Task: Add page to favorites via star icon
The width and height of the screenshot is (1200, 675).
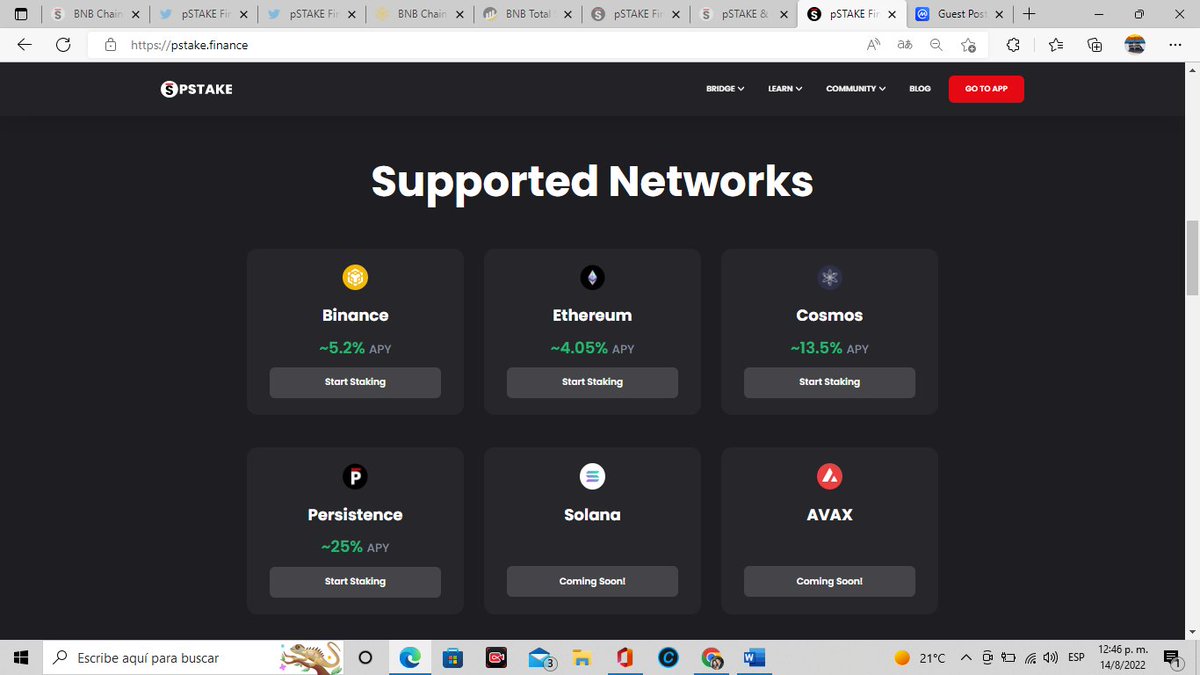Action: click(x=968, y=45)
